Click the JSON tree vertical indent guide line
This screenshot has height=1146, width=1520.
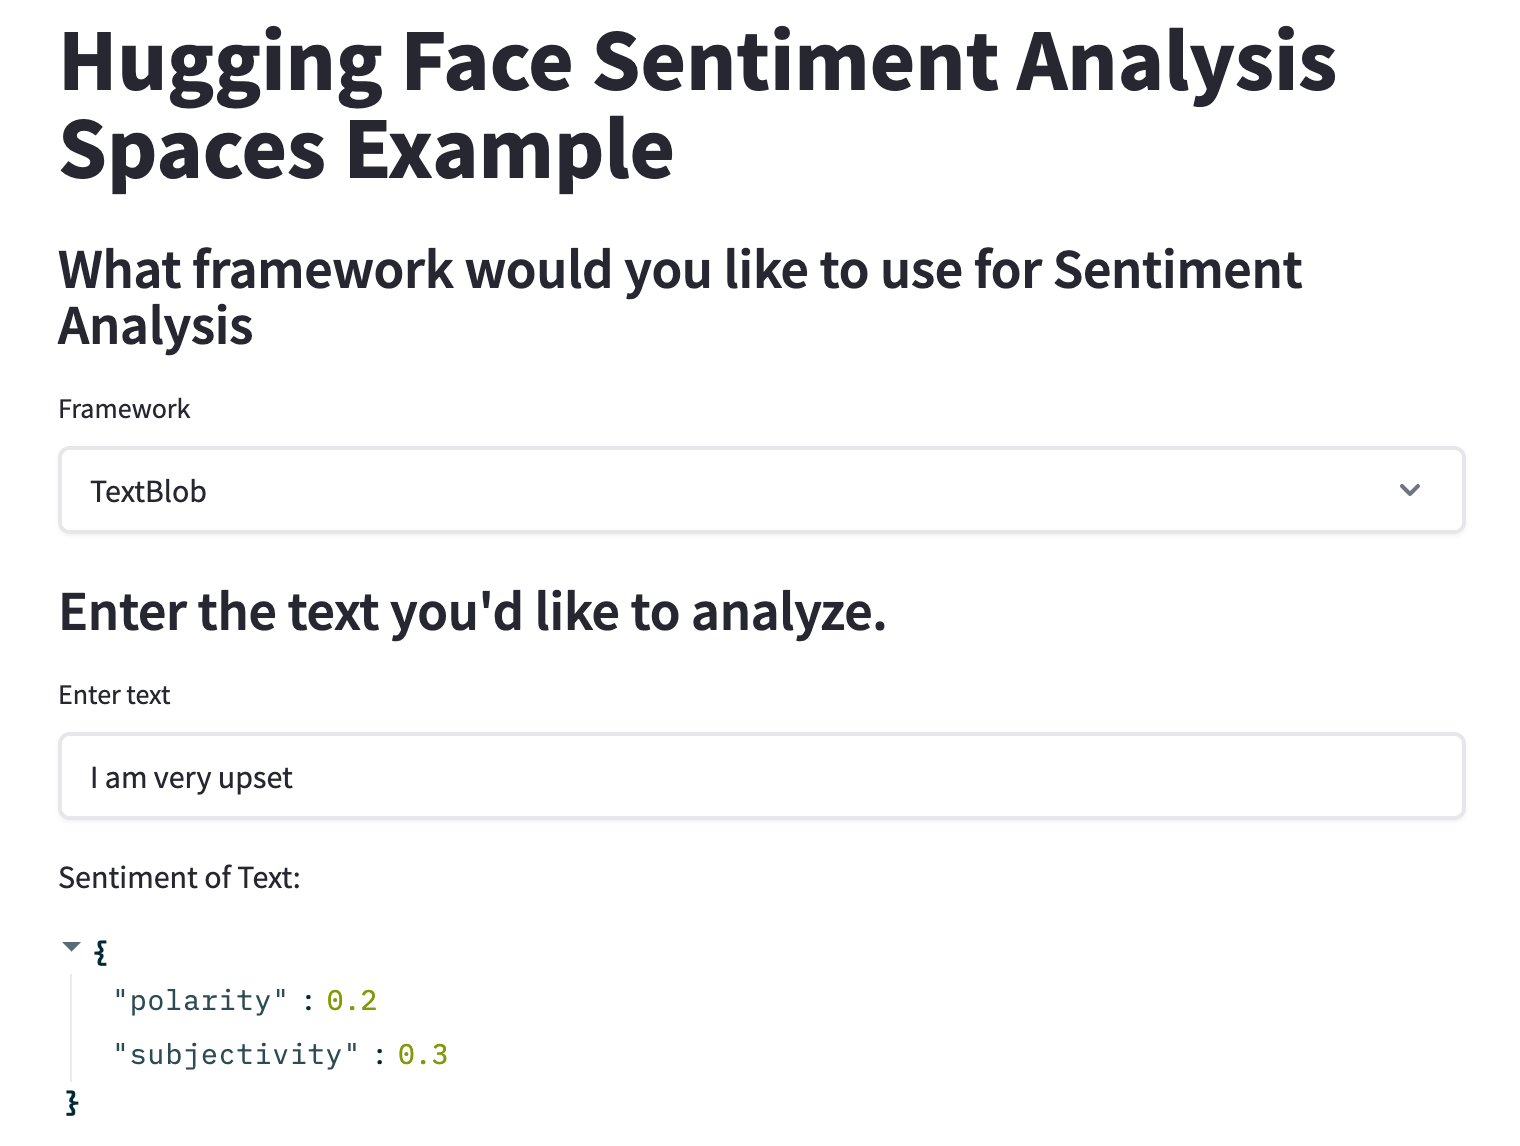72,1028
